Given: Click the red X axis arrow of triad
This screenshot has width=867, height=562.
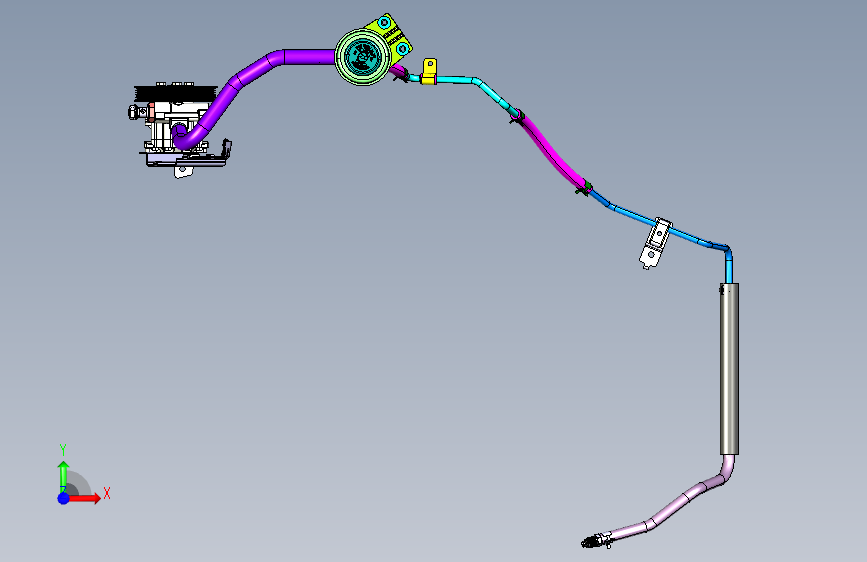Looking at the screenshot, I should [86, 498].
